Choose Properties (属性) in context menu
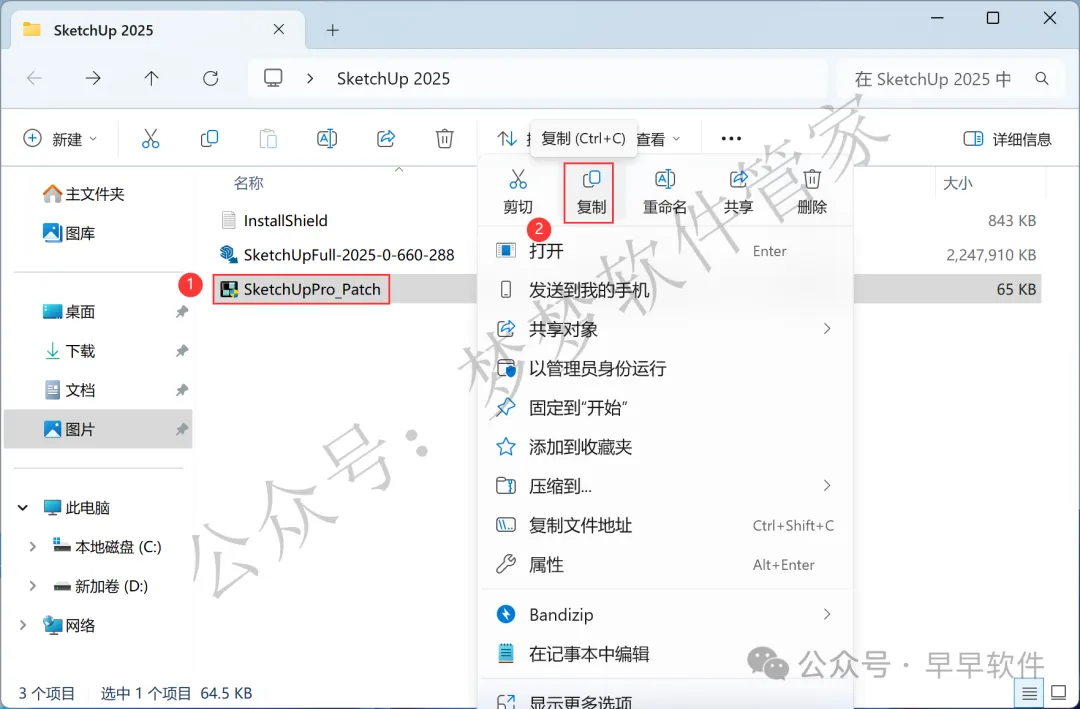 point(665,565)
